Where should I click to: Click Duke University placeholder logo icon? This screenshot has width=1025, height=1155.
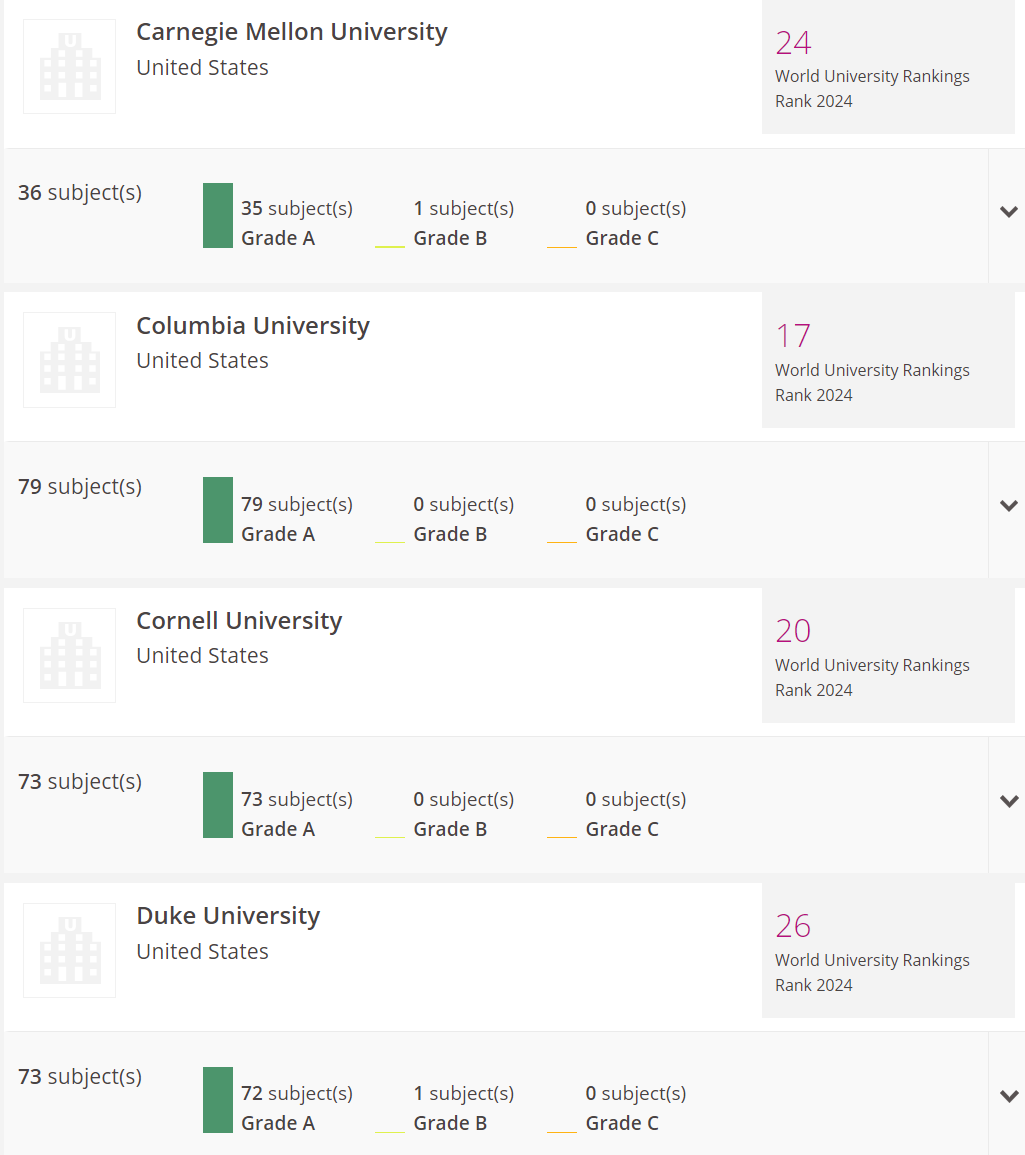click(69, 950)
